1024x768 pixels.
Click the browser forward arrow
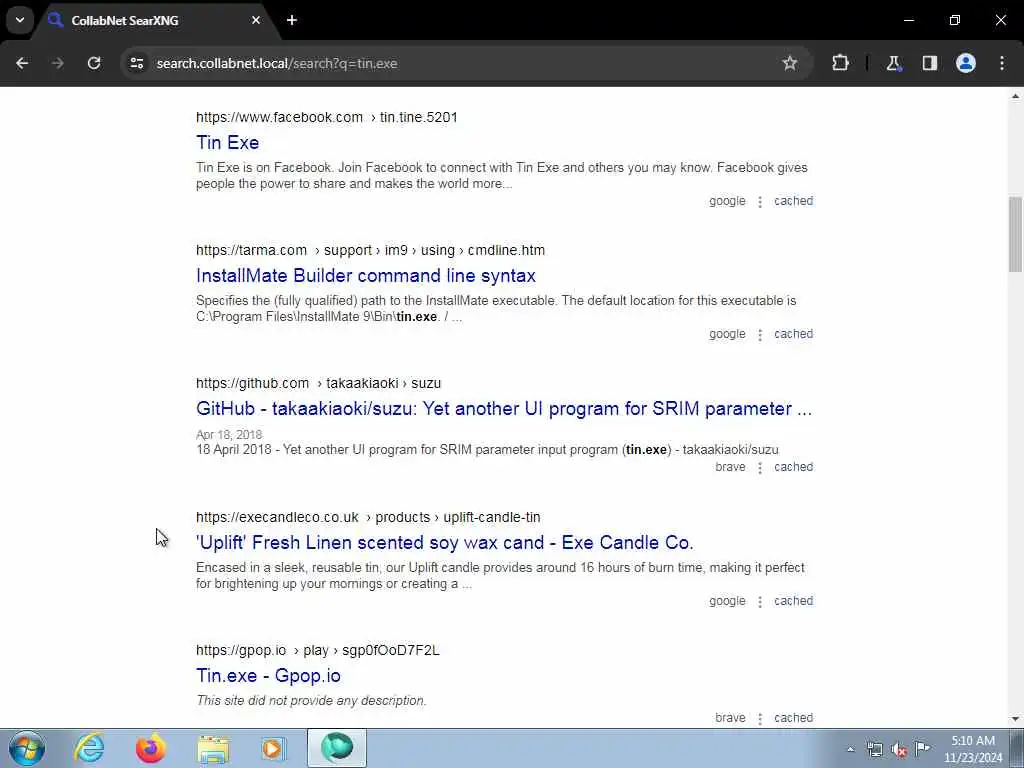point(58,63)
